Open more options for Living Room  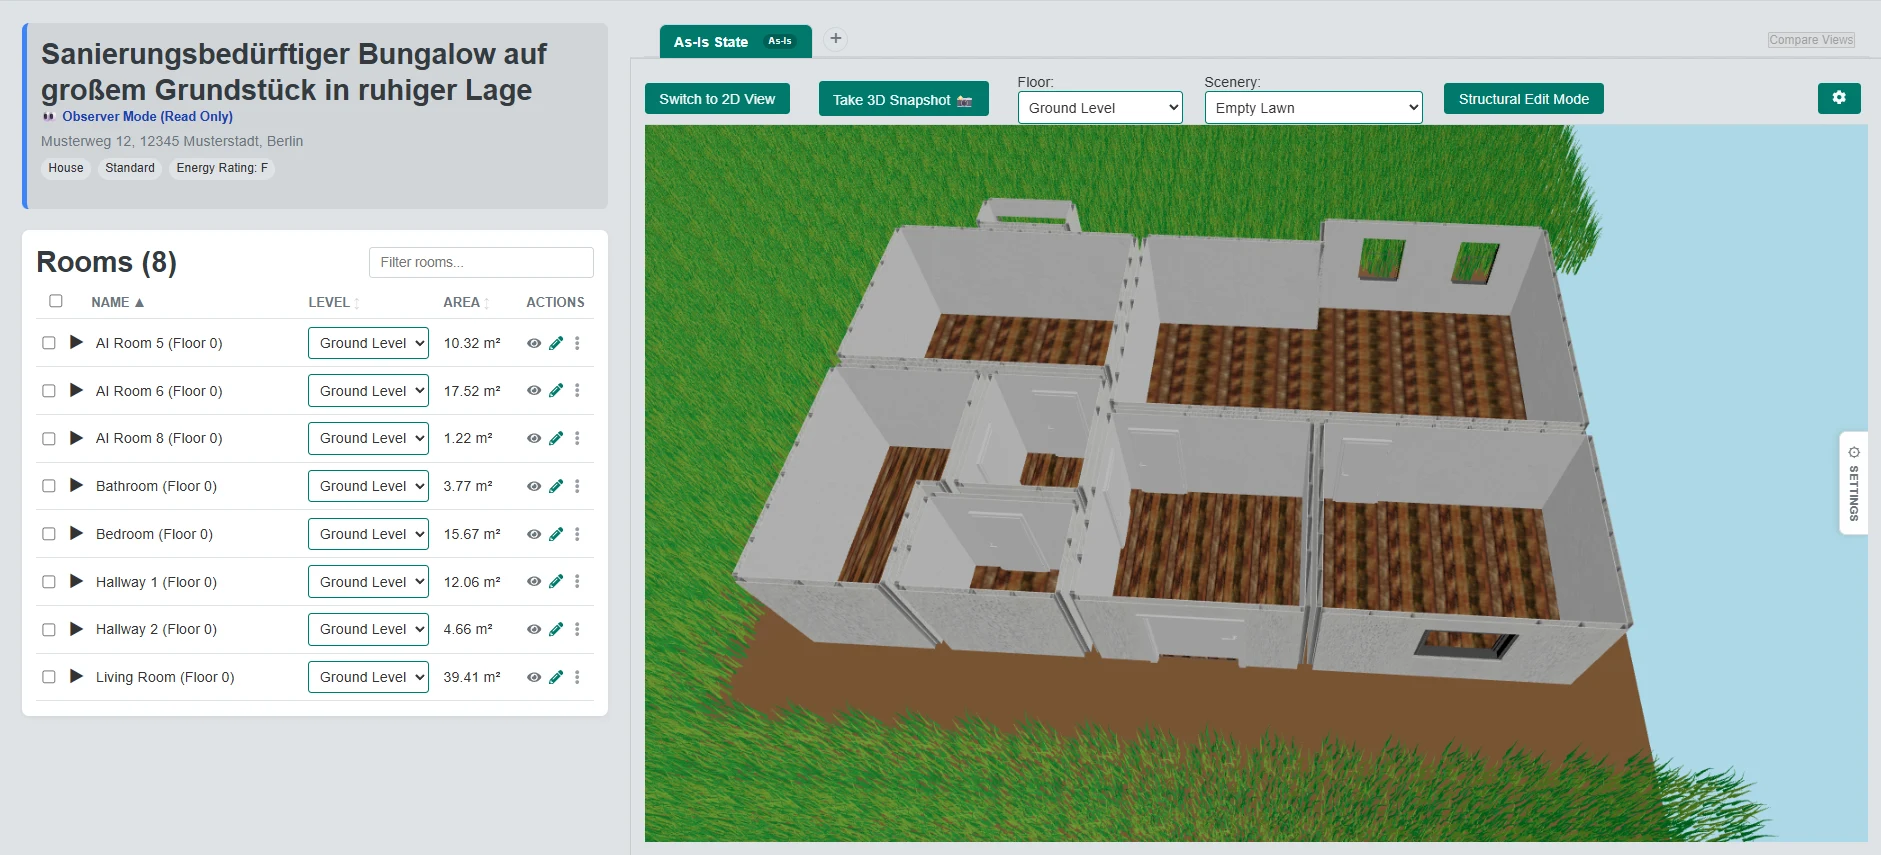point(577,677)
